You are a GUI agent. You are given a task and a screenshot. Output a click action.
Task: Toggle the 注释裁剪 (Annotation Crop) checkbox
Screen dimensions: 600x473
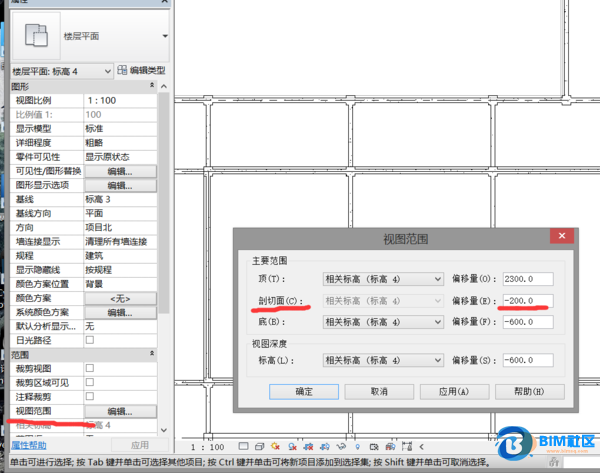click(90, 397)
